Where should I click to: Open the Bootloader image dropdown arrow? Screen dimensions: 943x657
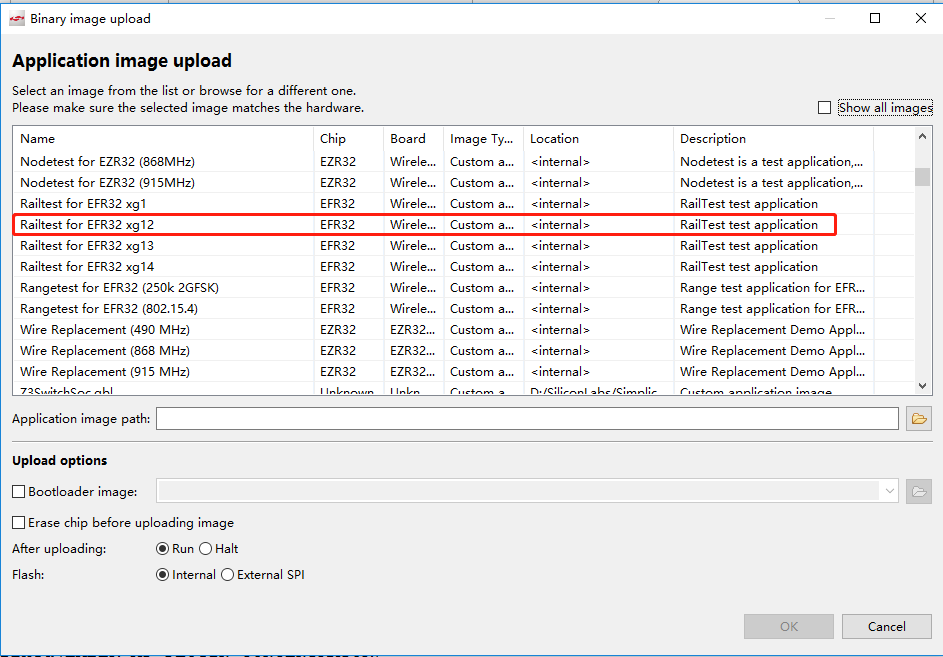[x=889, y=492]
